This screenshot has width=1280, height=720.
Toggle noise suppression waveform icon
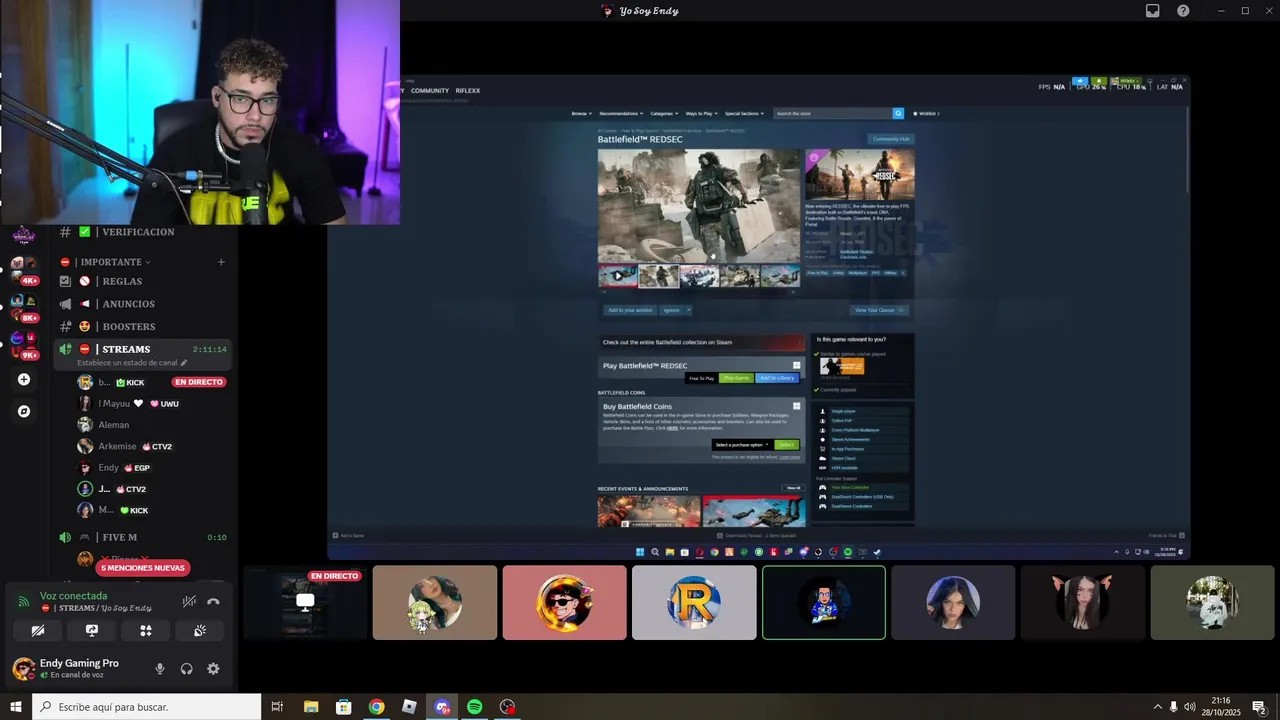coord(189,601)
